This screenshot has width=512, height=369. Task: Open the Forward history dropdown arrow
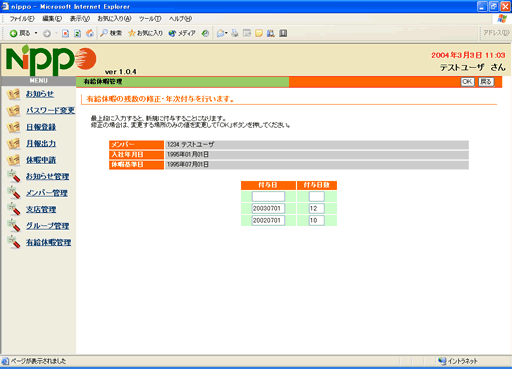[56, 33]
